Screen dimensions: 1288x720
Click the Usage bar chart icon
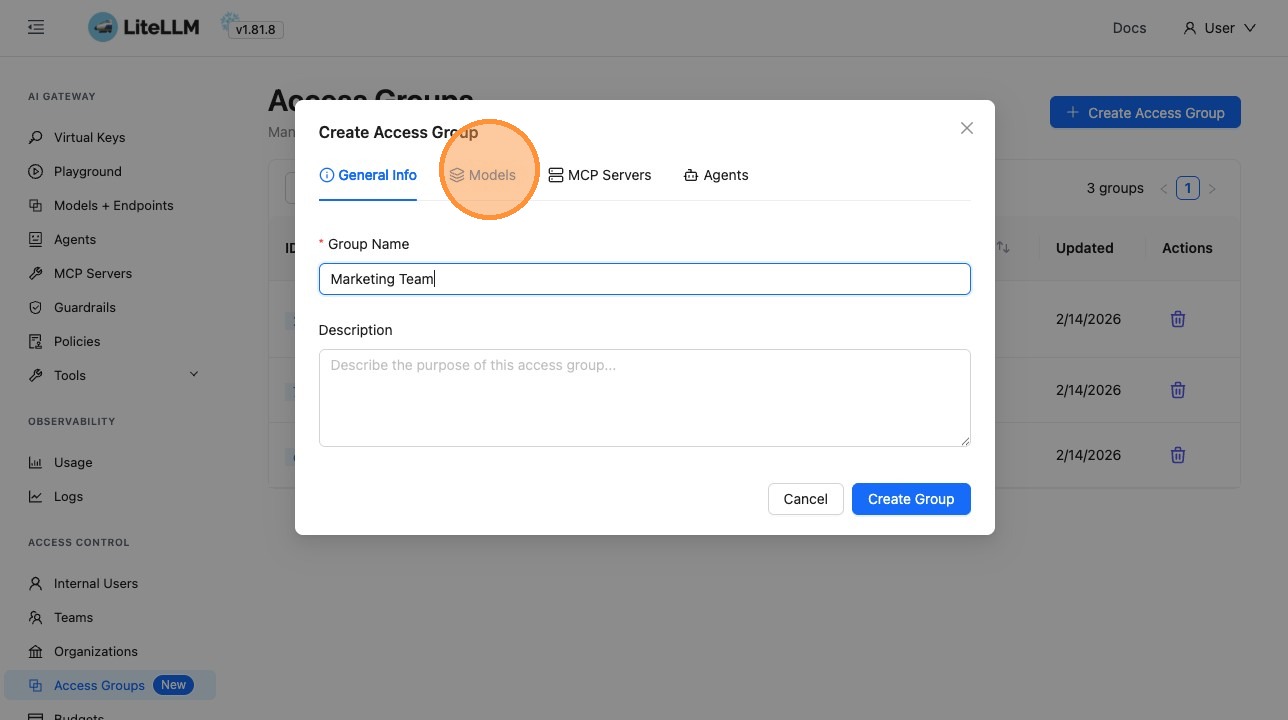tap(36, 462)
